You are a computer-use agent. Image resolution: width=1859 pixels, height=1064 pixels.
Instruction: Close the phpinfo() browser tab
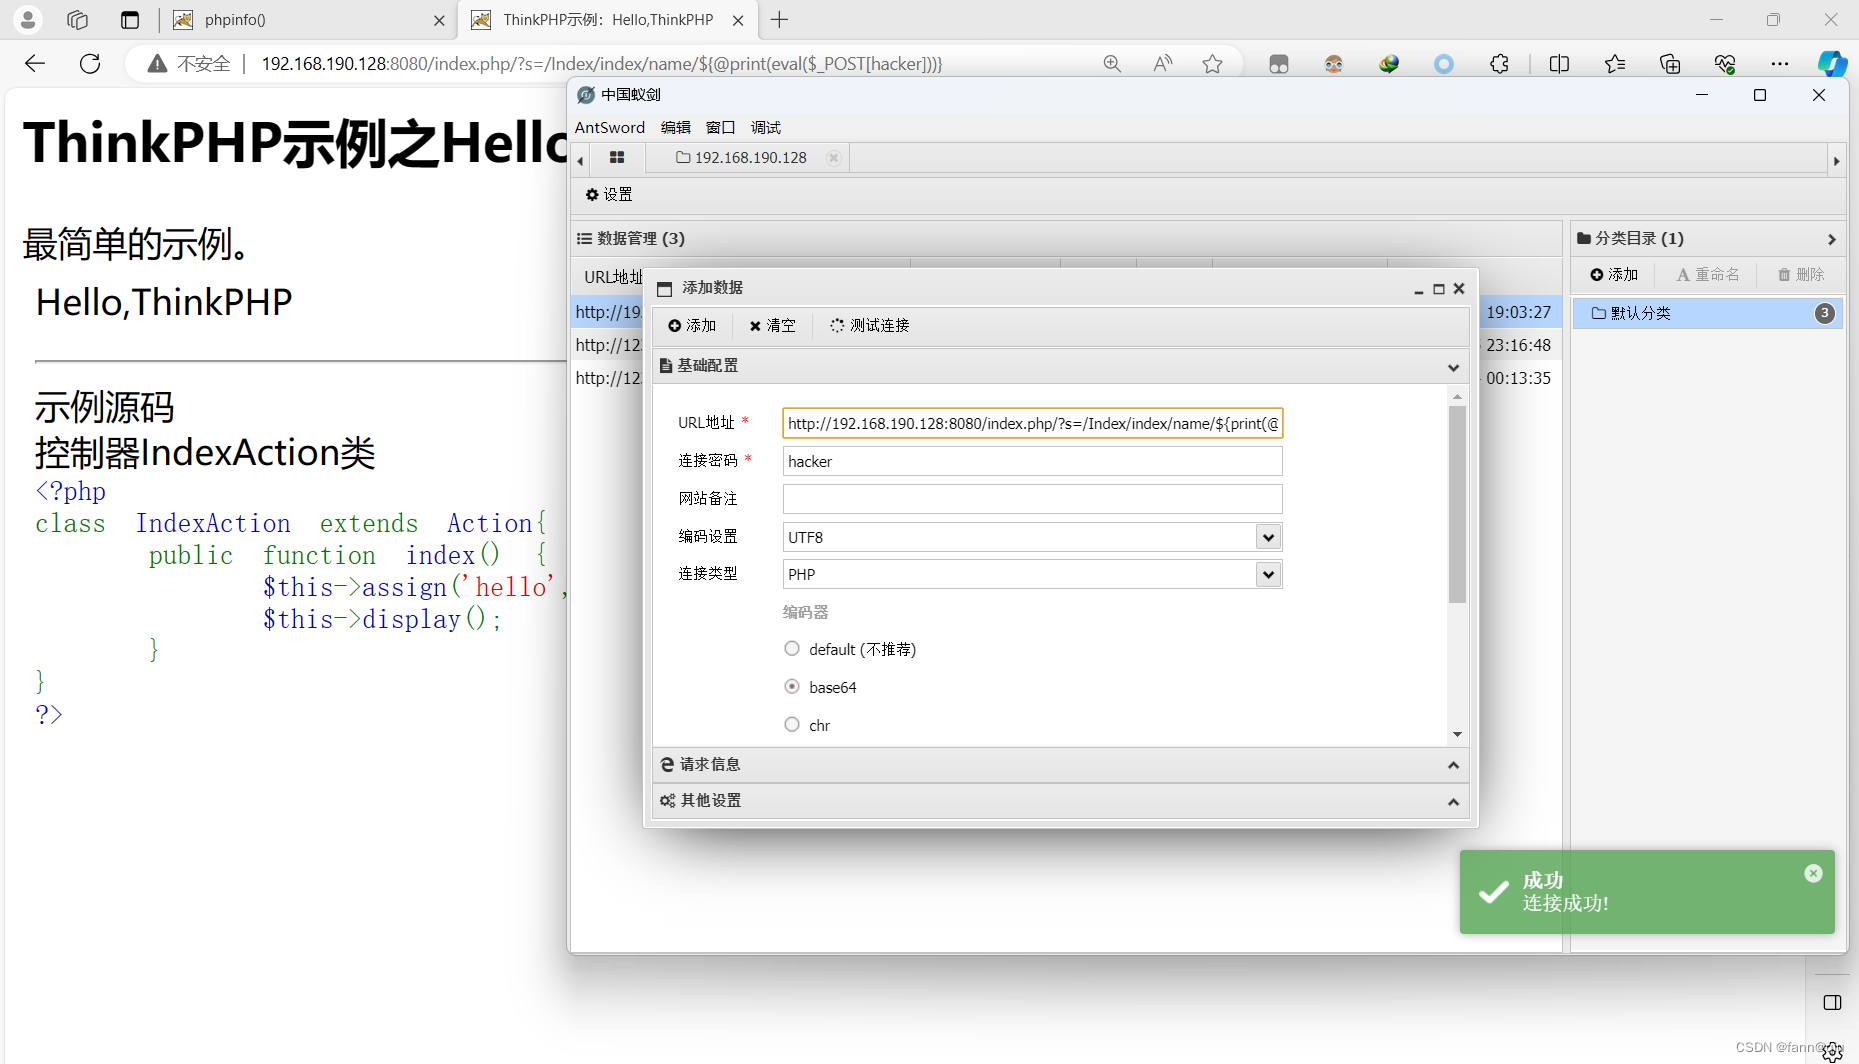[x=439, y=20]
